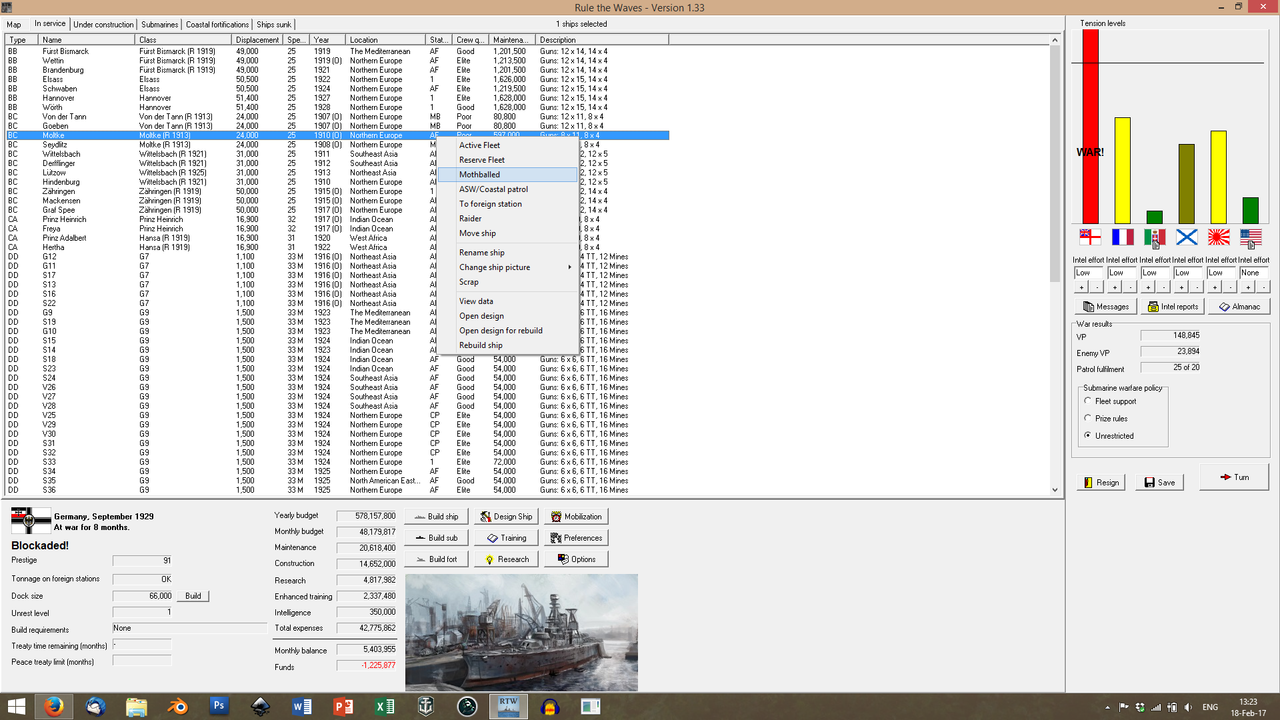Open Intel reports
Screen dimensions: 1280x720
tap(1172, 306)
